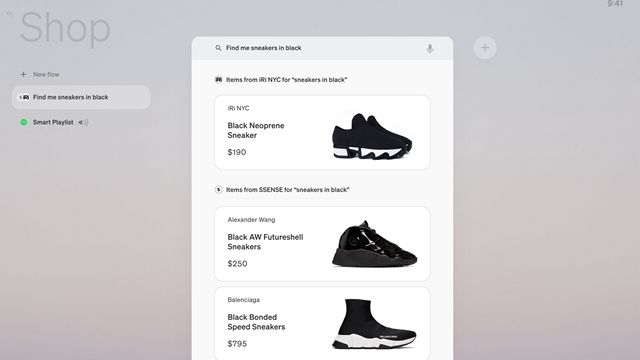Click the microphone icon in search bar
The width and height of the screenshot is (640, 360).
(x=430, y=49)
